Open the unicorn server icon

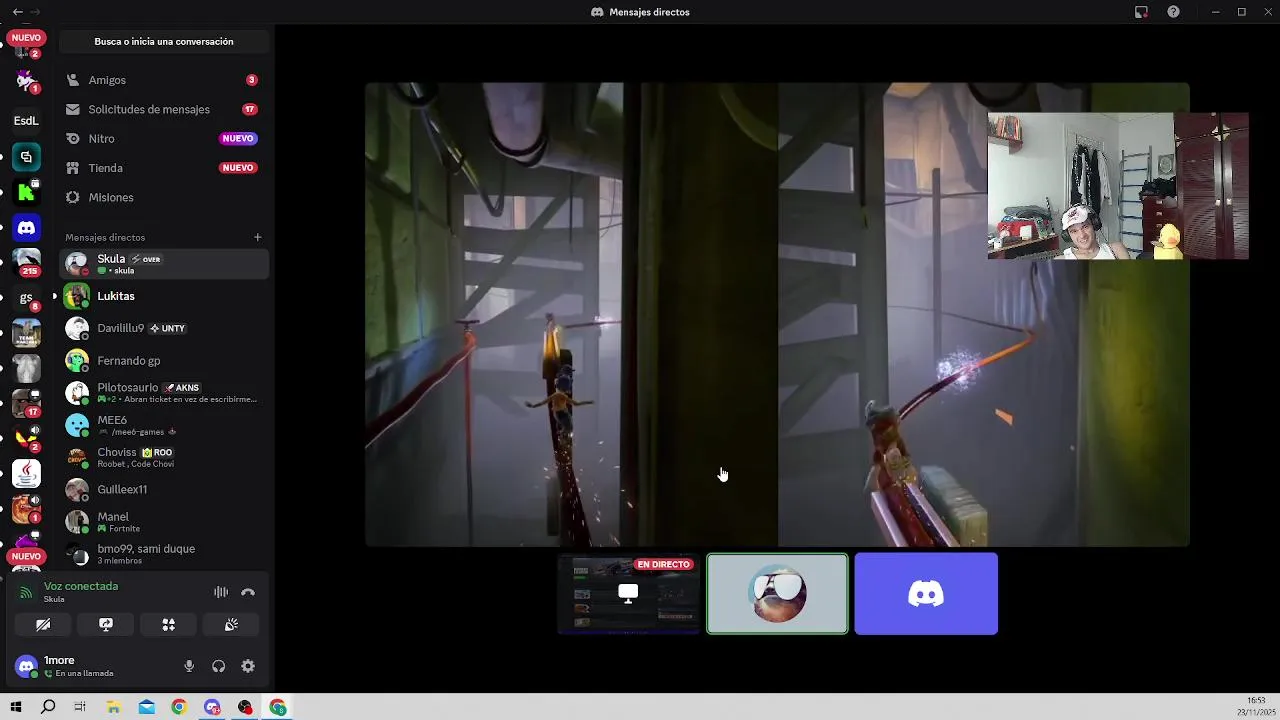[x=26, y=80]
